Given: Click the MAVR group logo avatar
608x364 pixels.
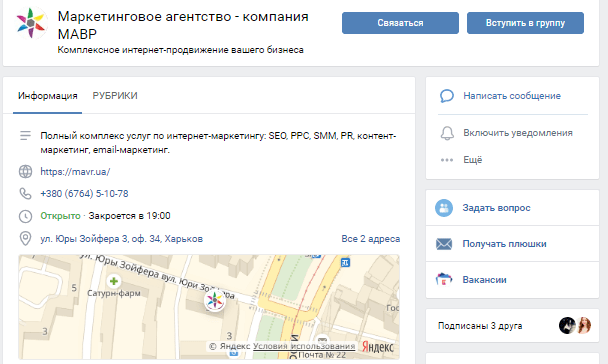Looking at the screenshot, I should (x=31, y=23).
